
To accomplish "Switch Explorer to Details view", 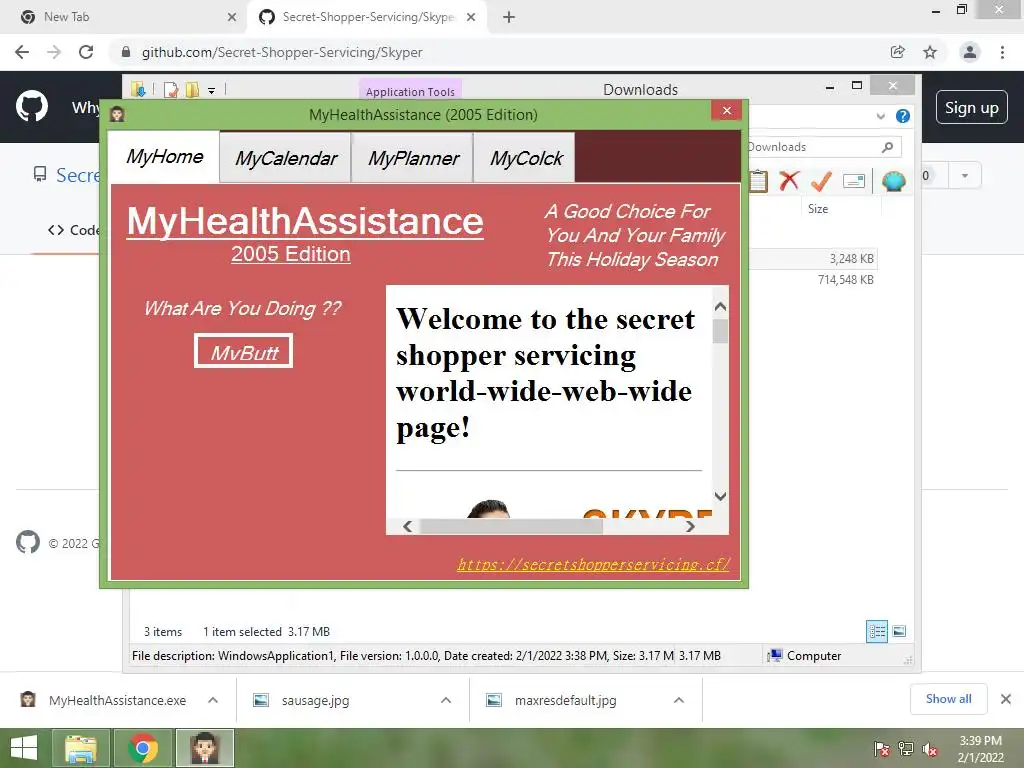I will click(876, 632).
